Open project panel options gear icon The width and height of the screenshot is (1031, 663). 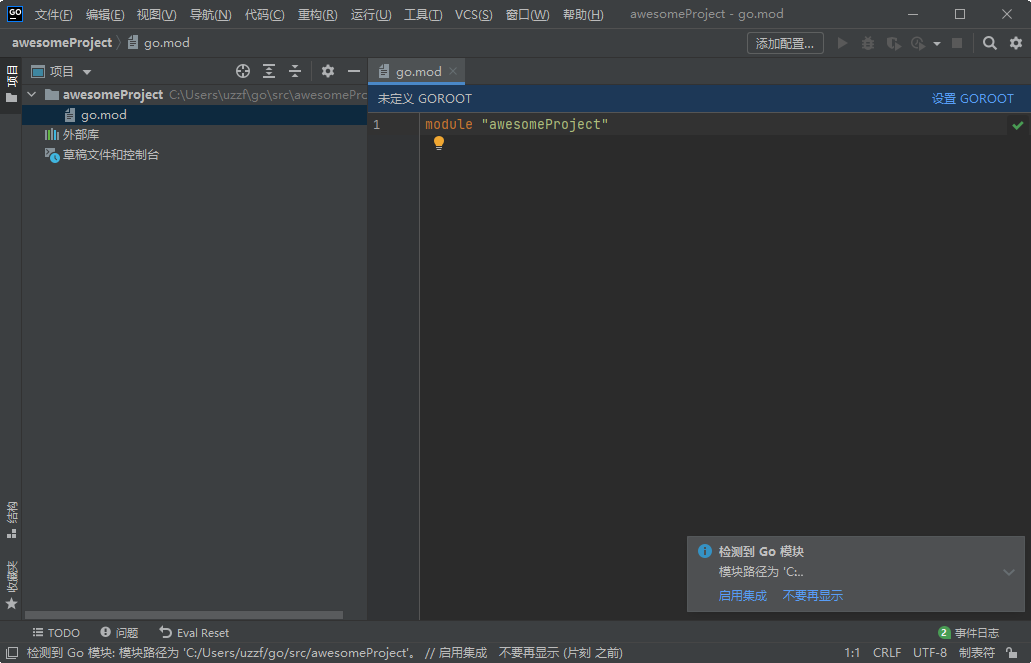click(327, 71)
